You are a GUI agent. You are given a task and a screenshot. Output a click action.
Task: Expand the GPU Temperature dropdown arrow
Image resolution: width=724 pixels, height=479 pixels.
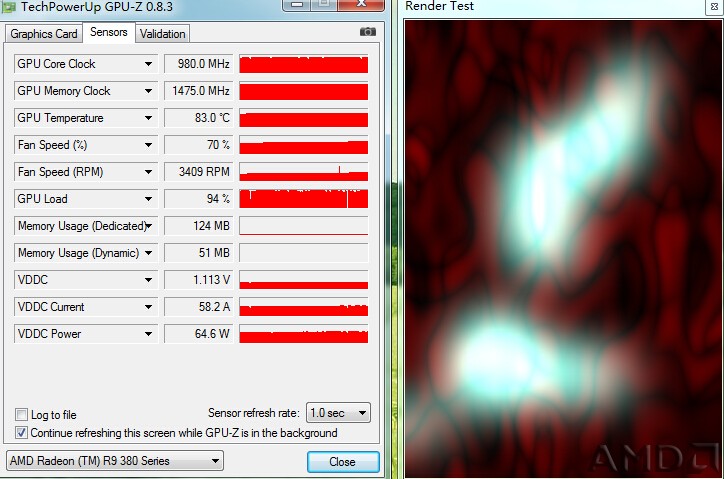pyautogui.click(x=148, y=118)
